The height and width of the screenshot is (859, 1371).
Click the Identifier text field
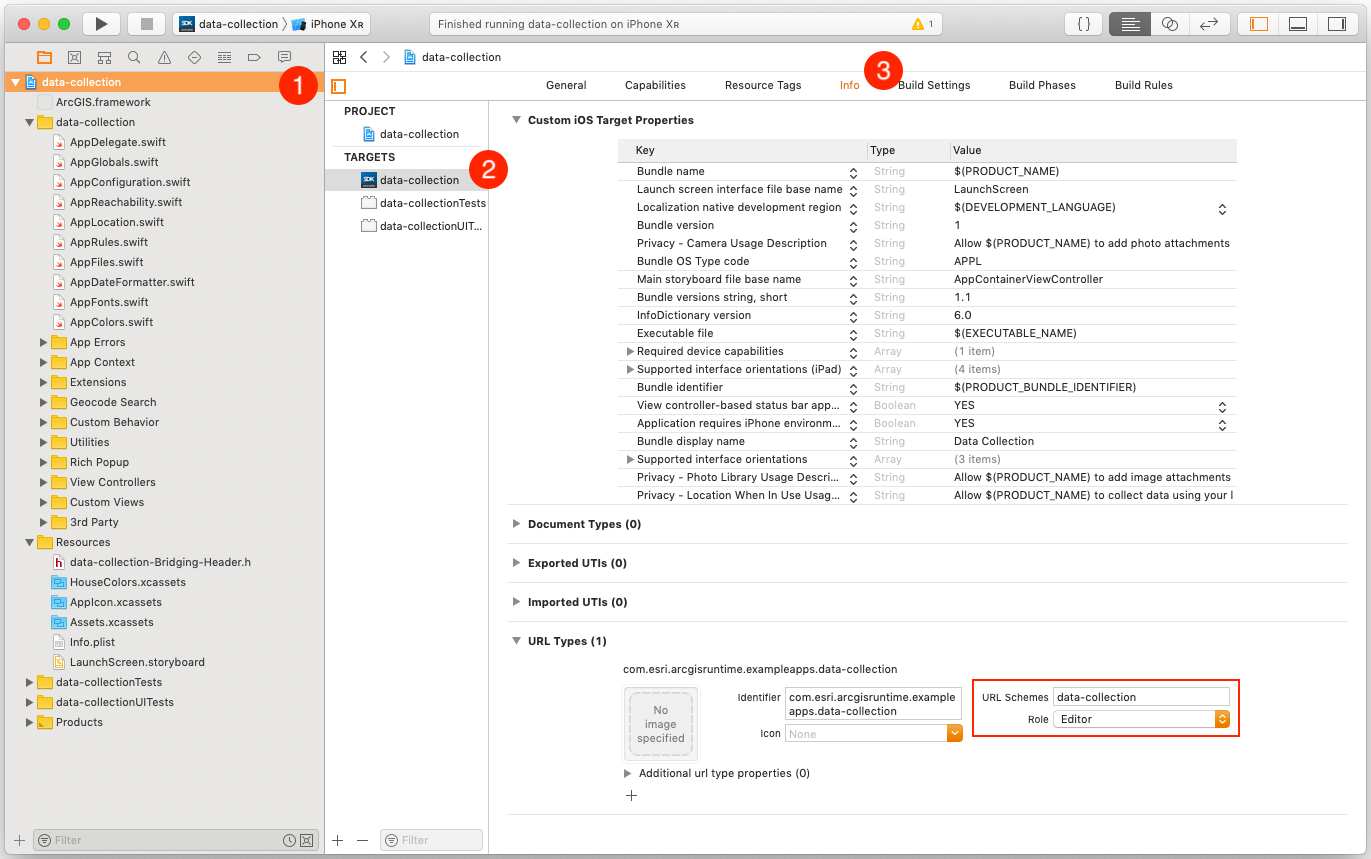pos(873,704)
